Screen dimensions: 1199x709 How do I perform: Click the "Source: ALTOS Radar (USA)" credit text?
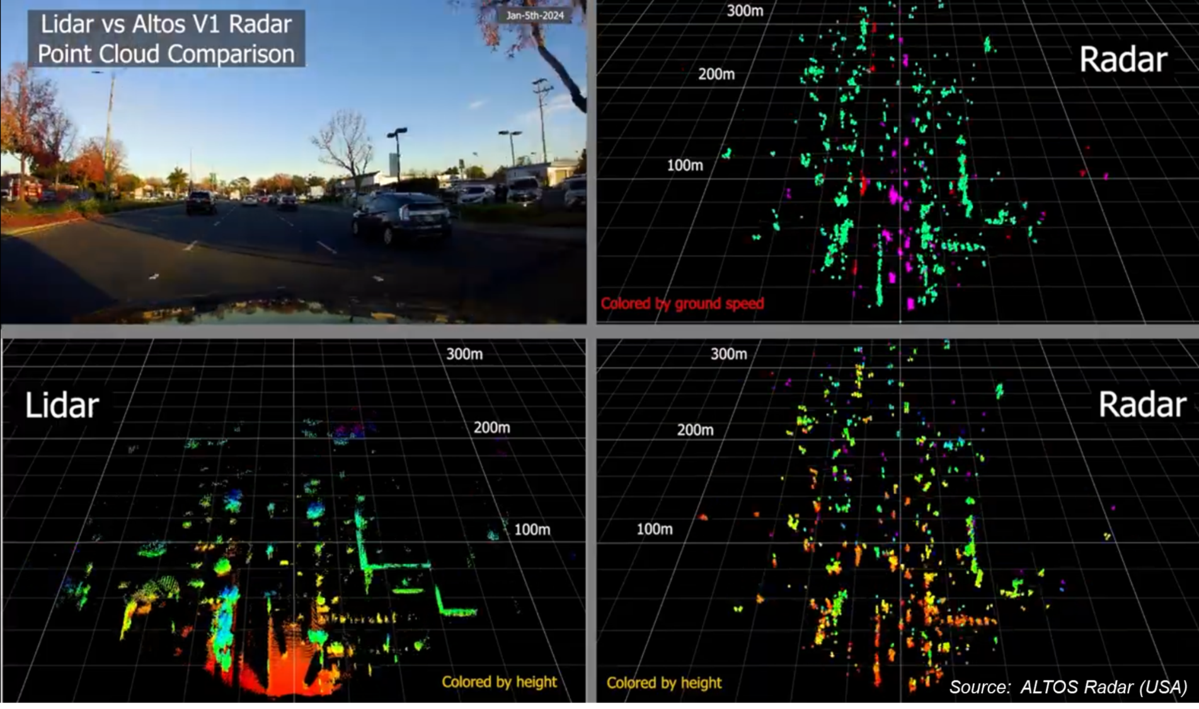tap(1067, 688)
